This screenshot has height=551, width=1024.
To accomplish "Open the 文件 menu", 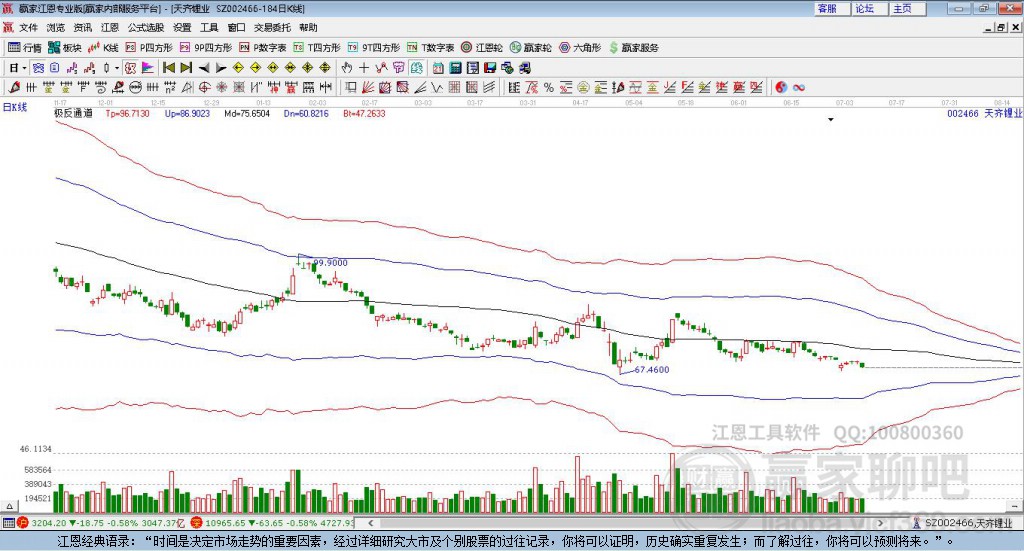I will 28,27.
